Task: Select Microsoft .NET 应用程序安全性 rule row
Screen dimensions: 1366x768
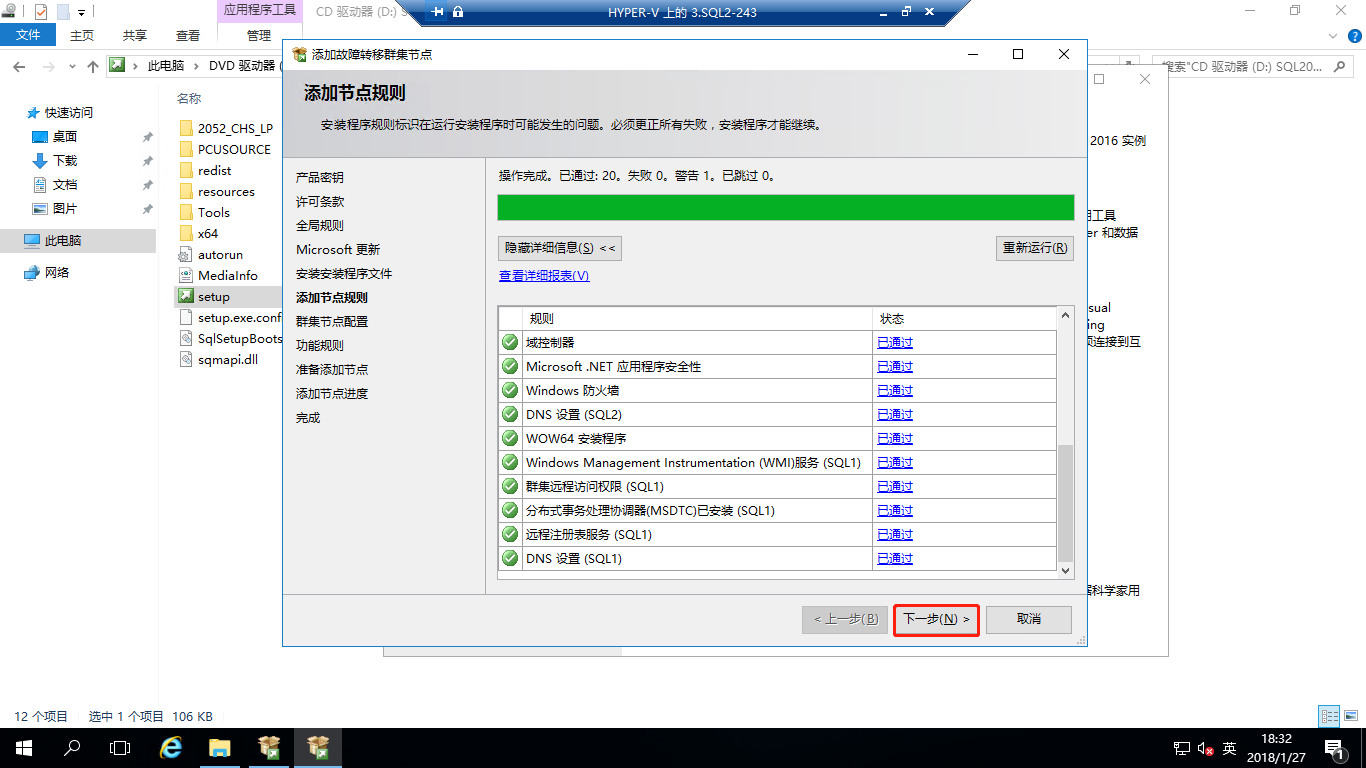Action: point(778,366)
